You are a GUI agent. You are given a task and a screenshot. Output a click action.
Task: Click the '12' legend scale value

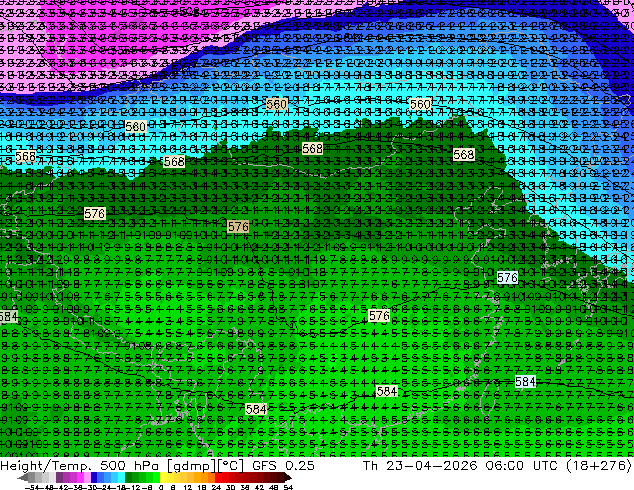click(188, 488)
